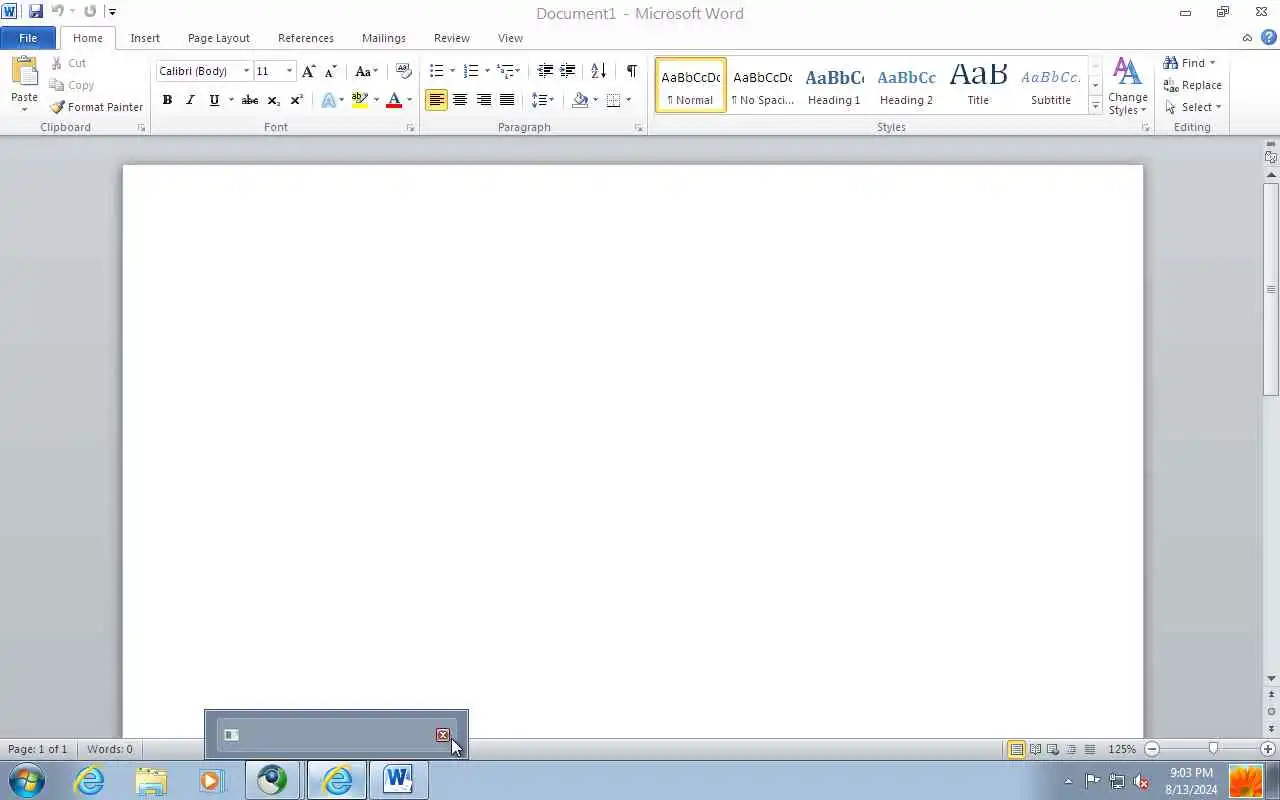Toggle Italic formatting
The image size is (1280, 800).
(x=190, y=100)
